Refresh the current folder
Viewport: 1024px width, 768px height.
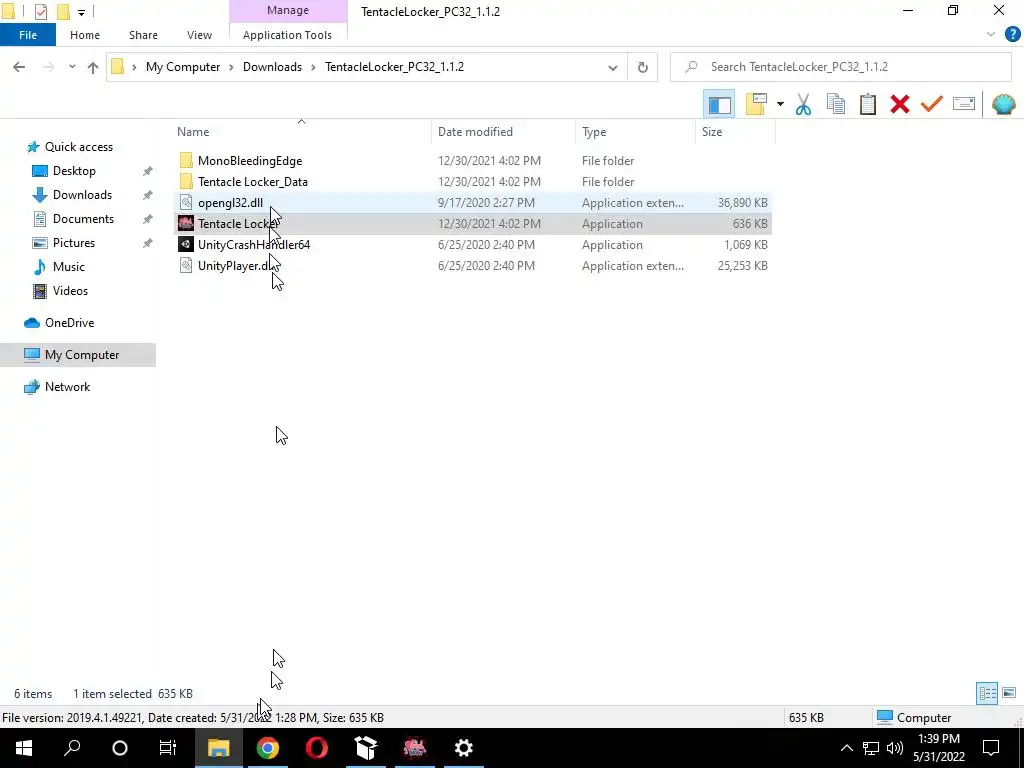click(x=643, y=67)
